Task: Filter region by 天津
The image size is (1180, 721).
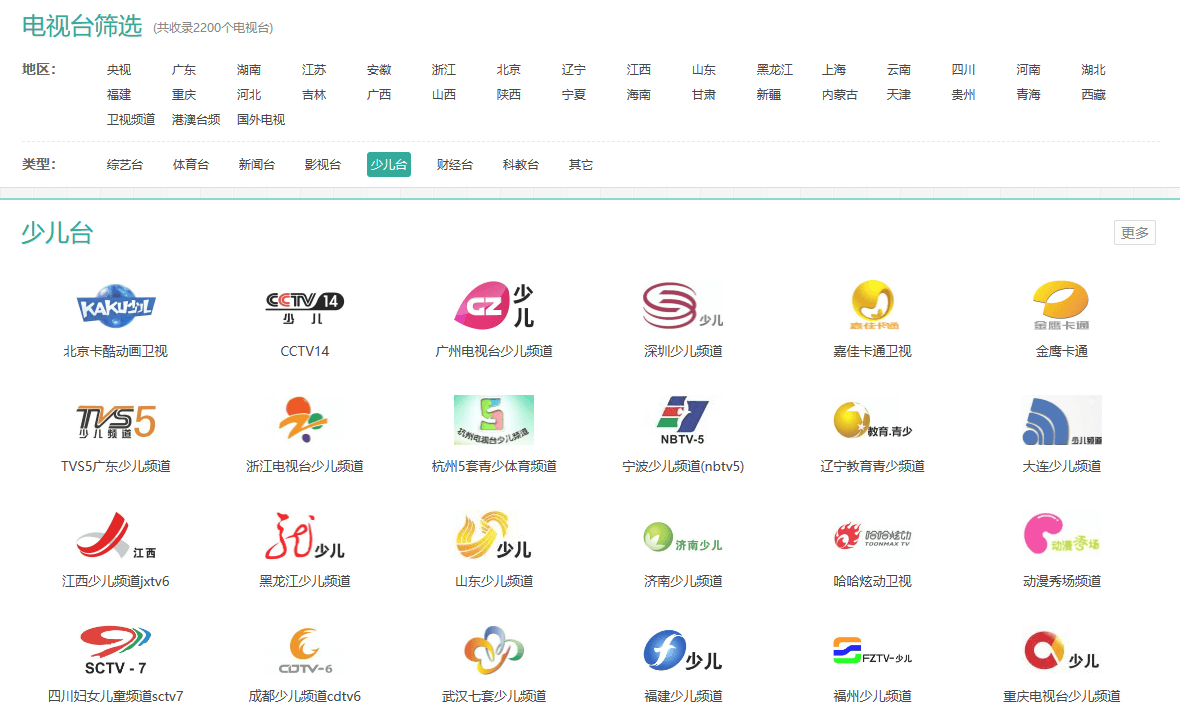Action: [899, 95]
